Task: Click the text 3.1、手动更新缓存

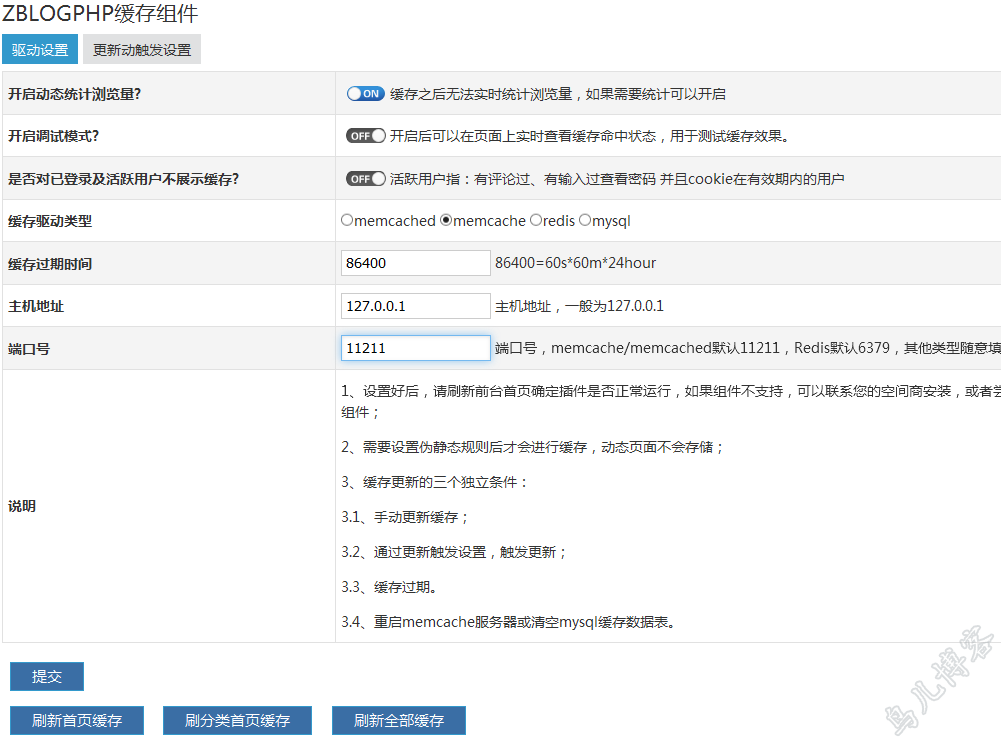Action: (x=404, y=517)
